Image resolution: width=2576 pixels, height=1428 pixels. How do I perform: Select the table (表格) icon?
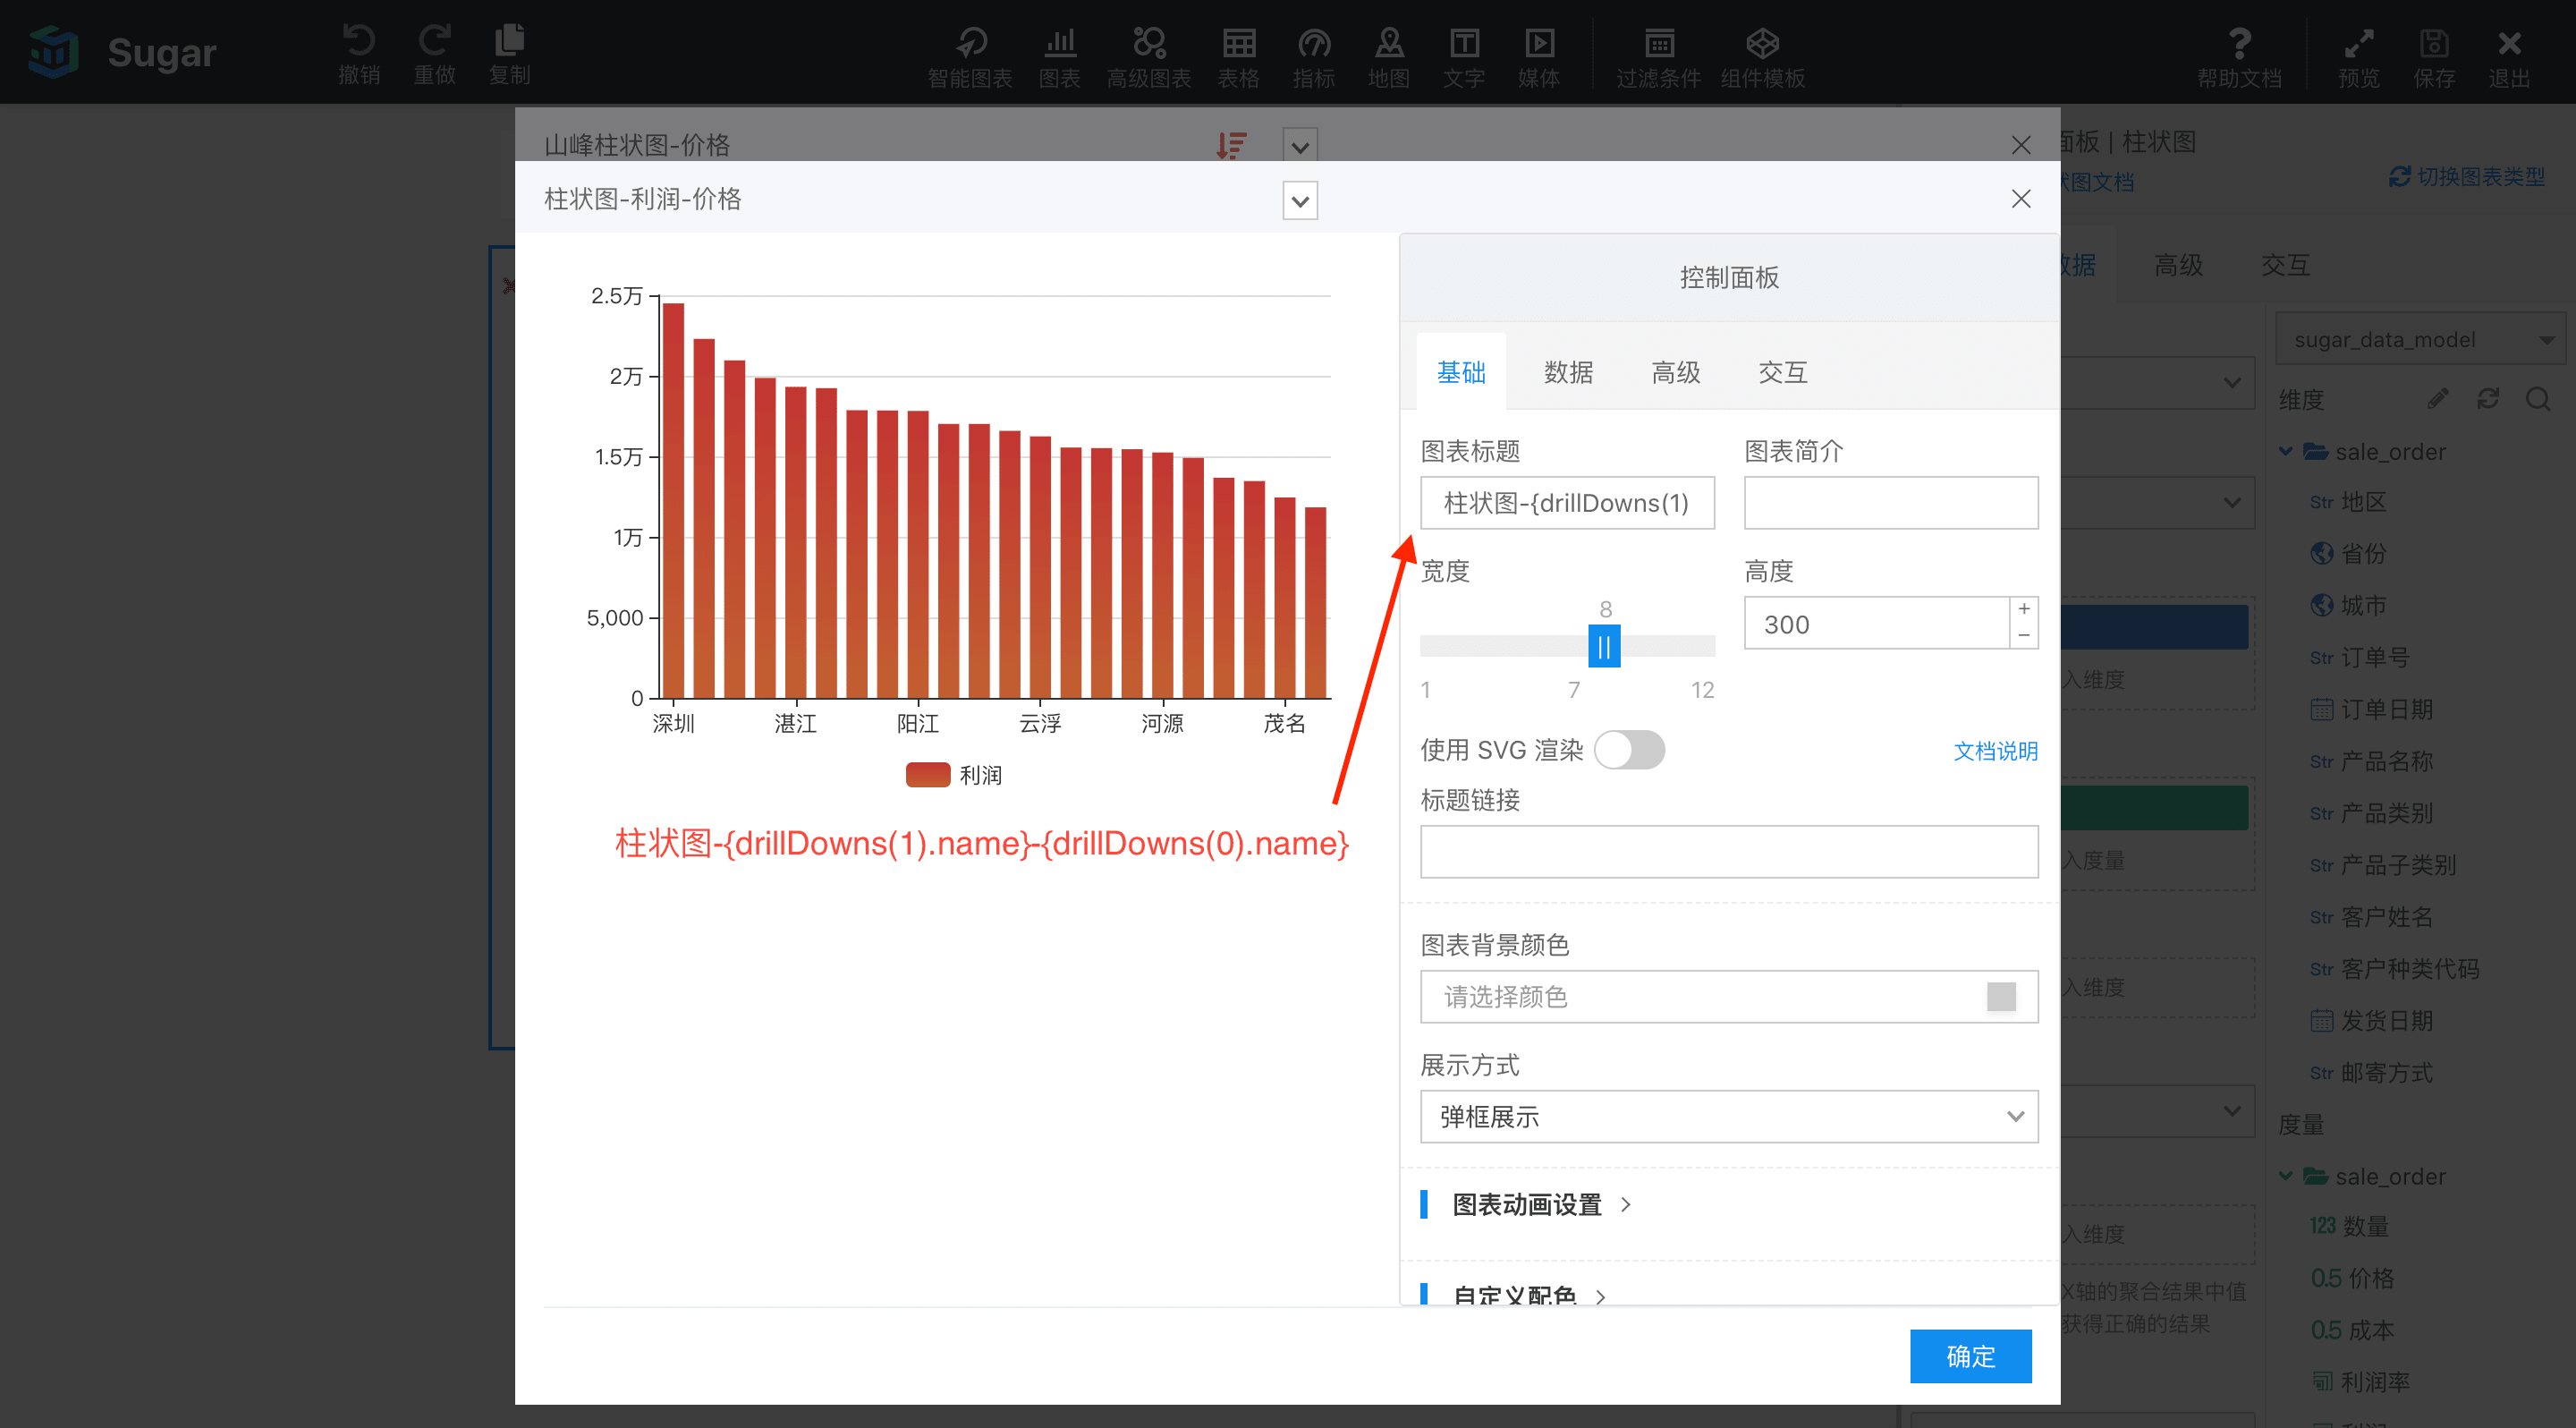1238,43
